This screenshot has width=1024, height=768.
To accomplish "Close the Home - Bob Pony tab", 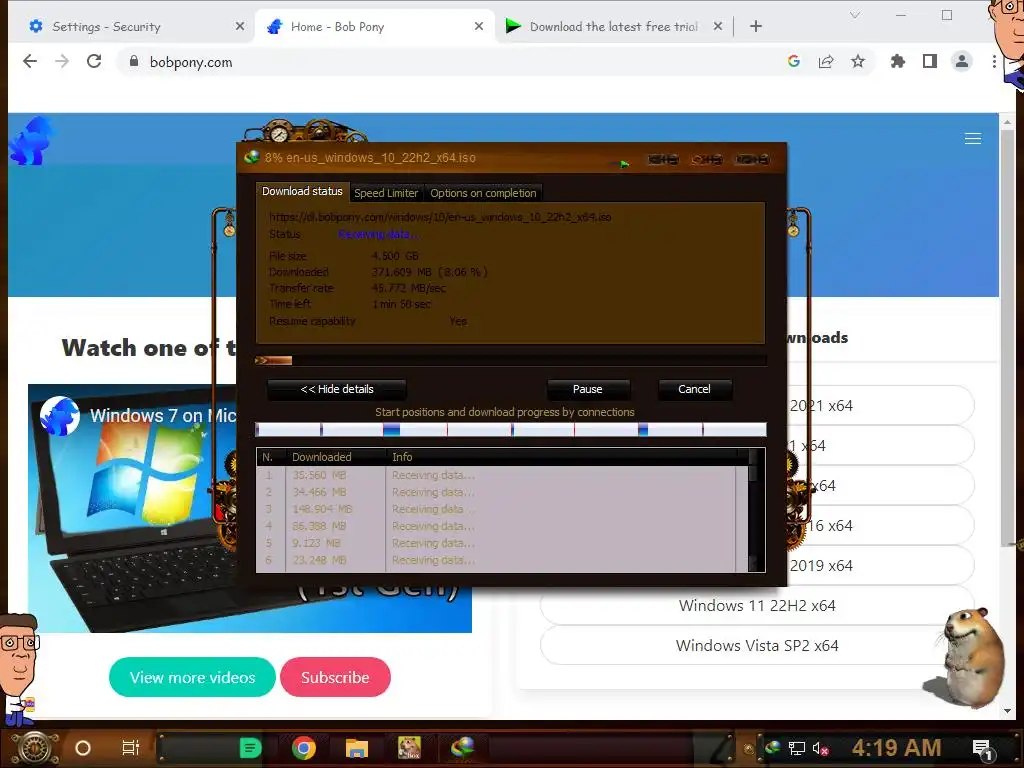I will (x=479, y=26).
